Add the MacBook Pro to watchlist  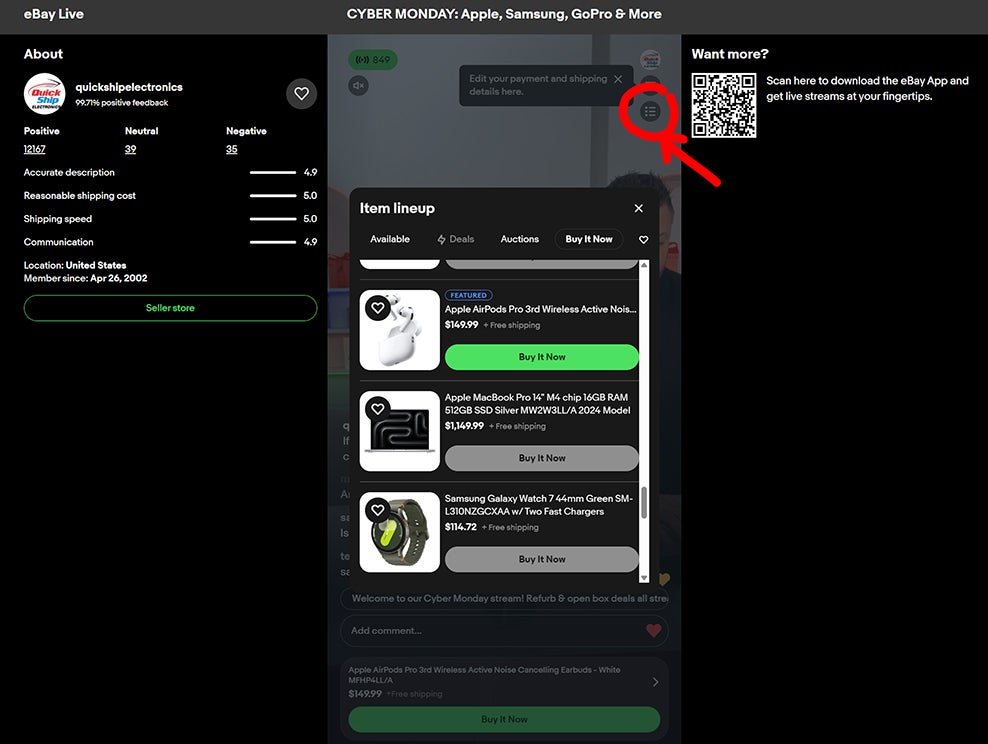pos(377,408)
